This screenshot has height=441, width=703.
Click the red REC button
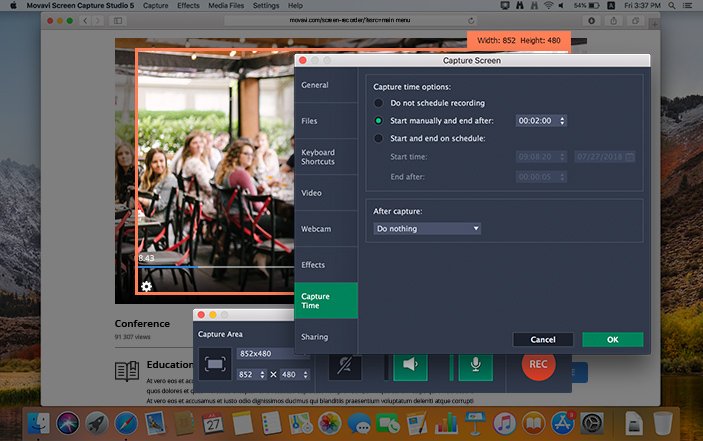538,364
